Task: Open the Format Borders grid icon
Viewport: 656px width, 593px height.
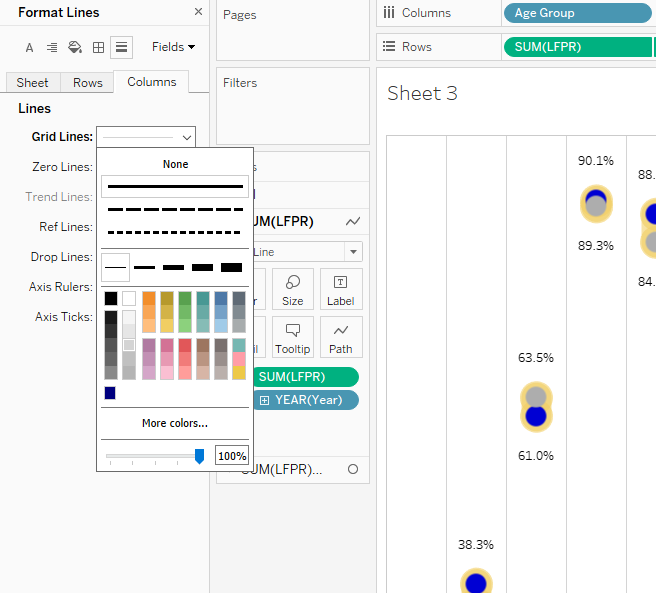Action: [98, 47]
